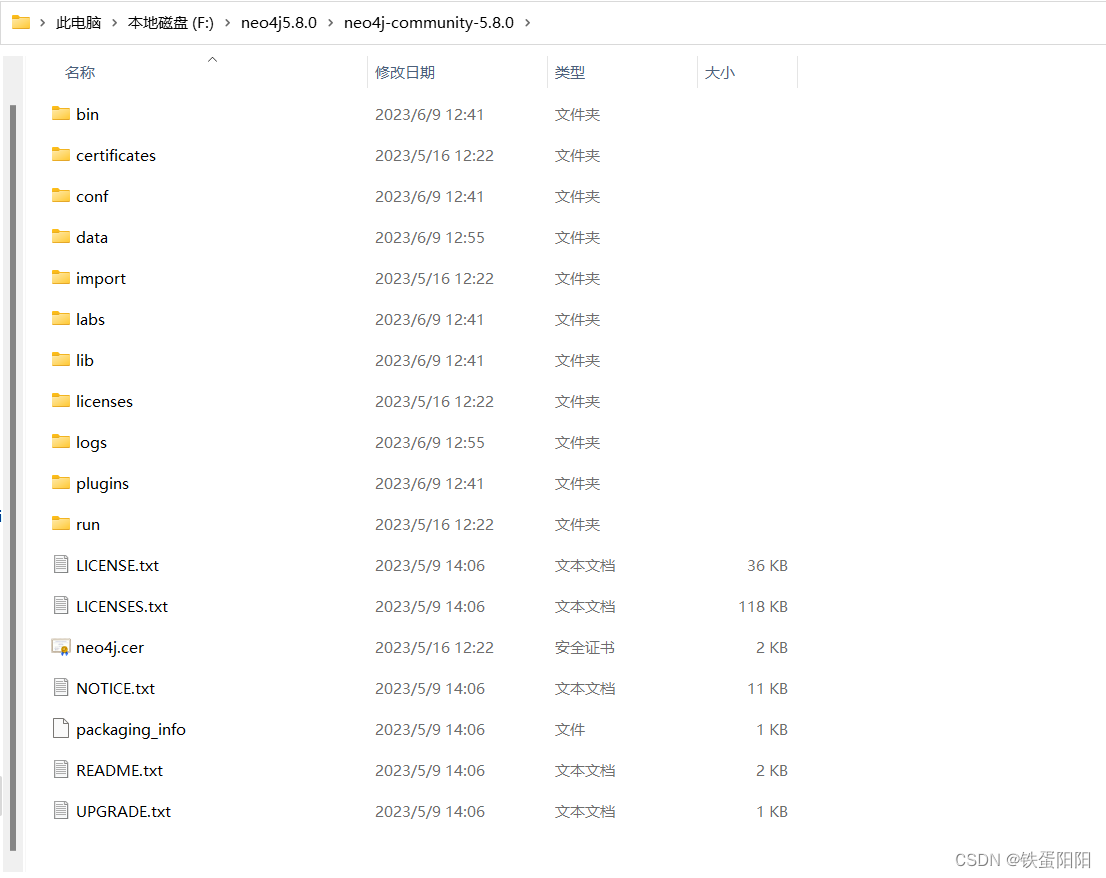Select the lib folder name

(85, 360)
